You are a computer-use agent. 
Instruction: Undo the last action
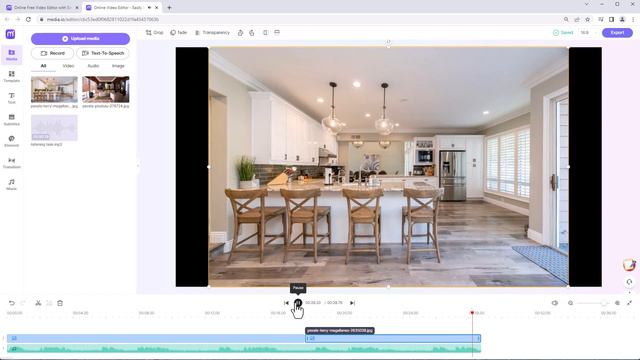(11, 303)
